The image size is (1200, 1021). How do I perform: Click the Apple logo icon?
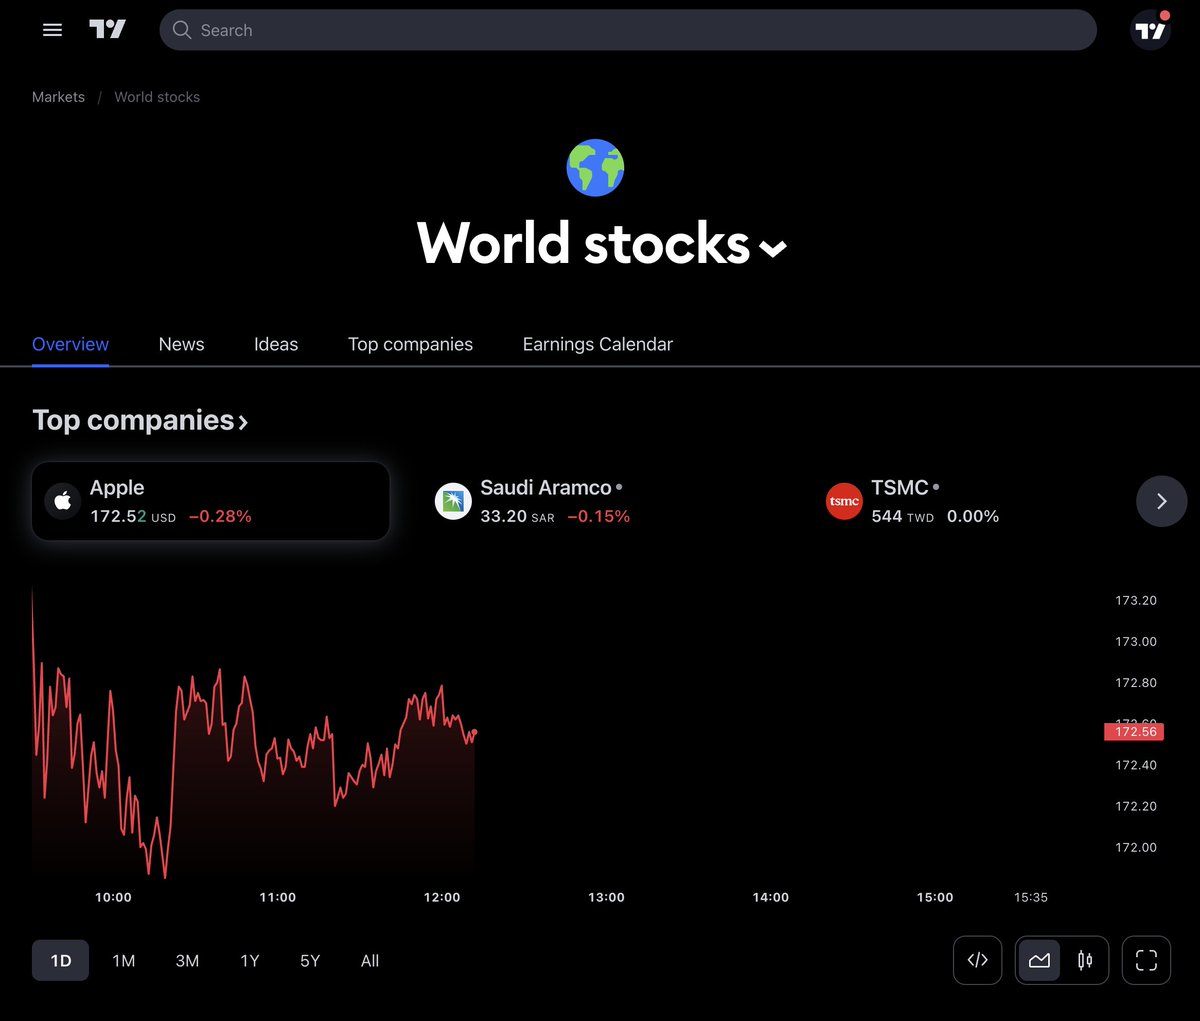(63, 501)
